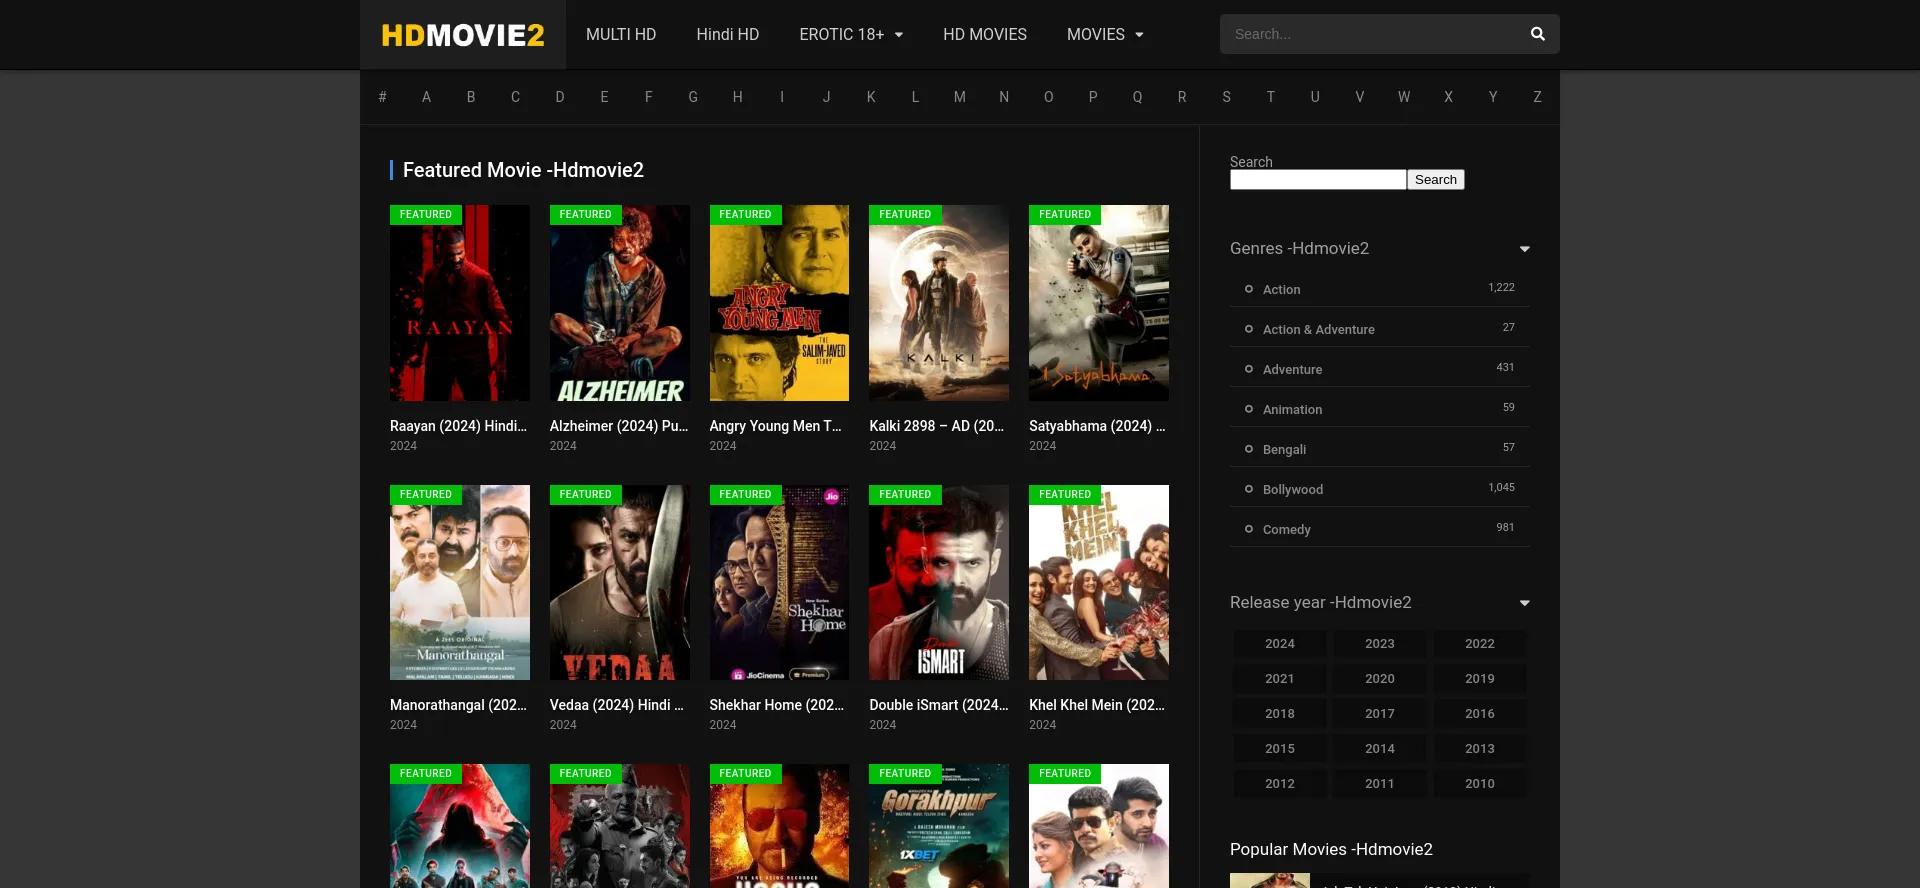The height and width of the screenshot is (888, 1920).
Task: Go to HD MOVIES in navbar
Action: point(985,34)
